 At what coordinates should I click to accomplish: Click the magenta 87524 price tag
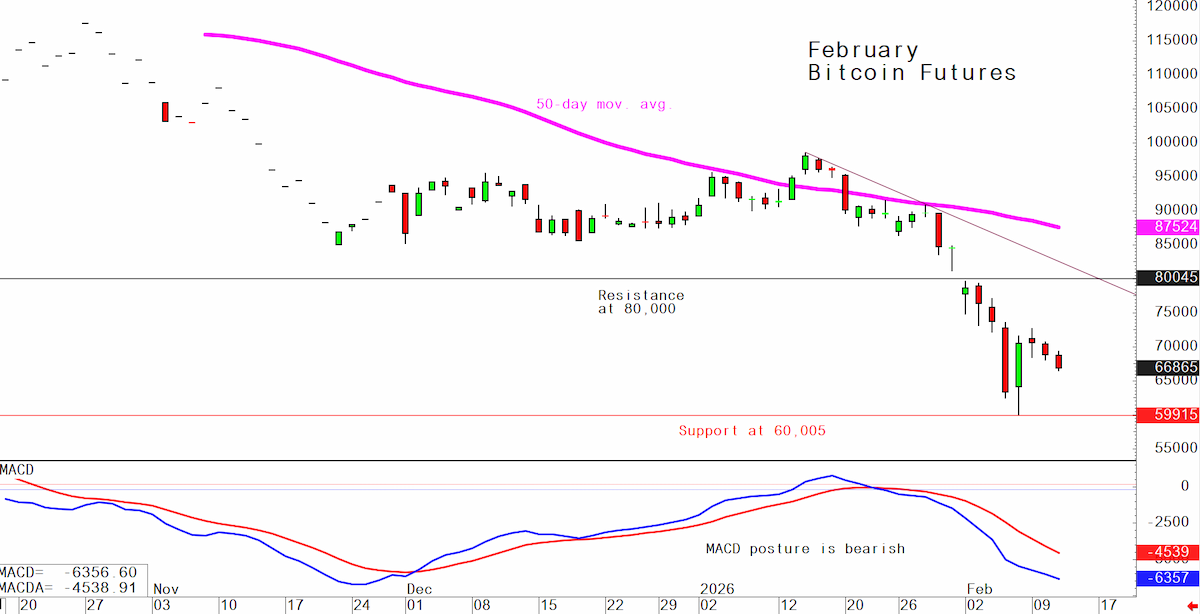tap(1168, 227)
